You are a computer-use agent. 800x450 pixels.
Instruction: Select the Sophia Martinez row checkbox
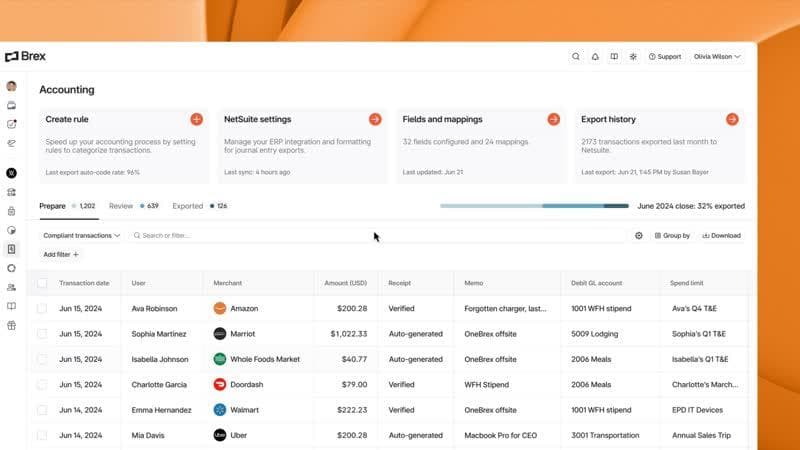(42, 334)
